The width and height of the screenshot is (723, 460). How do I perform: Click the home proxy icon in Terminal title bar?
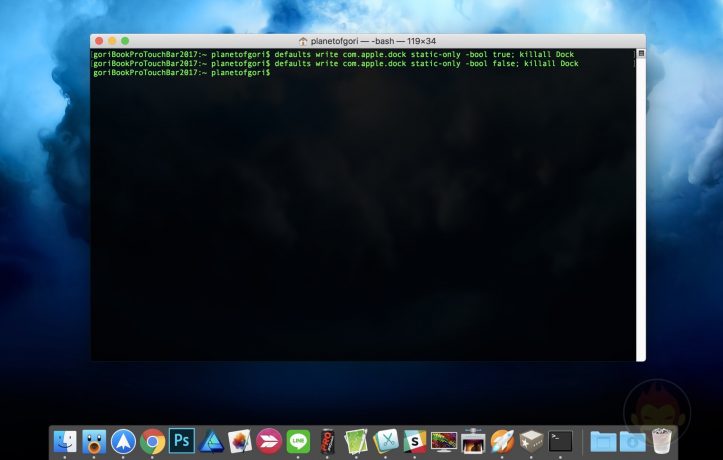pyautogui.click(x=303, y=41)
